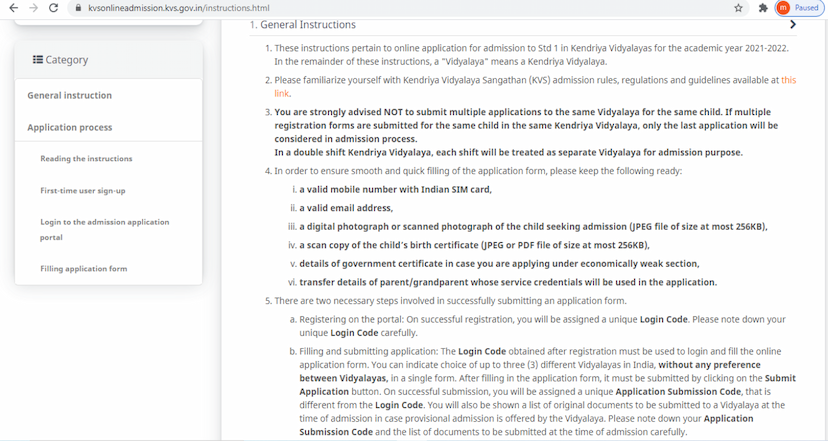
Task: Jump to Filling application form
Action: tap(84, 269)
